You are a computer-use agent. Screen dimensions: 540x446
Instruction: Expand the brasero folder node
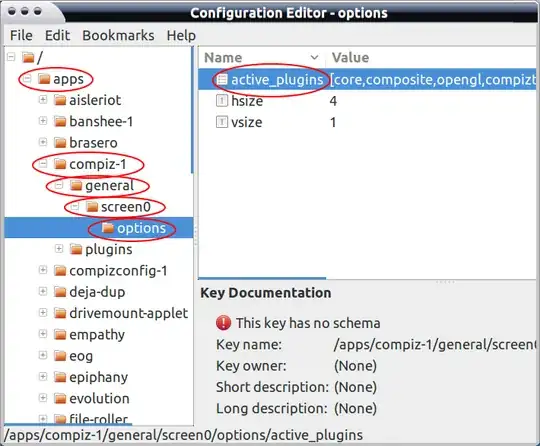click(x=43, y=142)
